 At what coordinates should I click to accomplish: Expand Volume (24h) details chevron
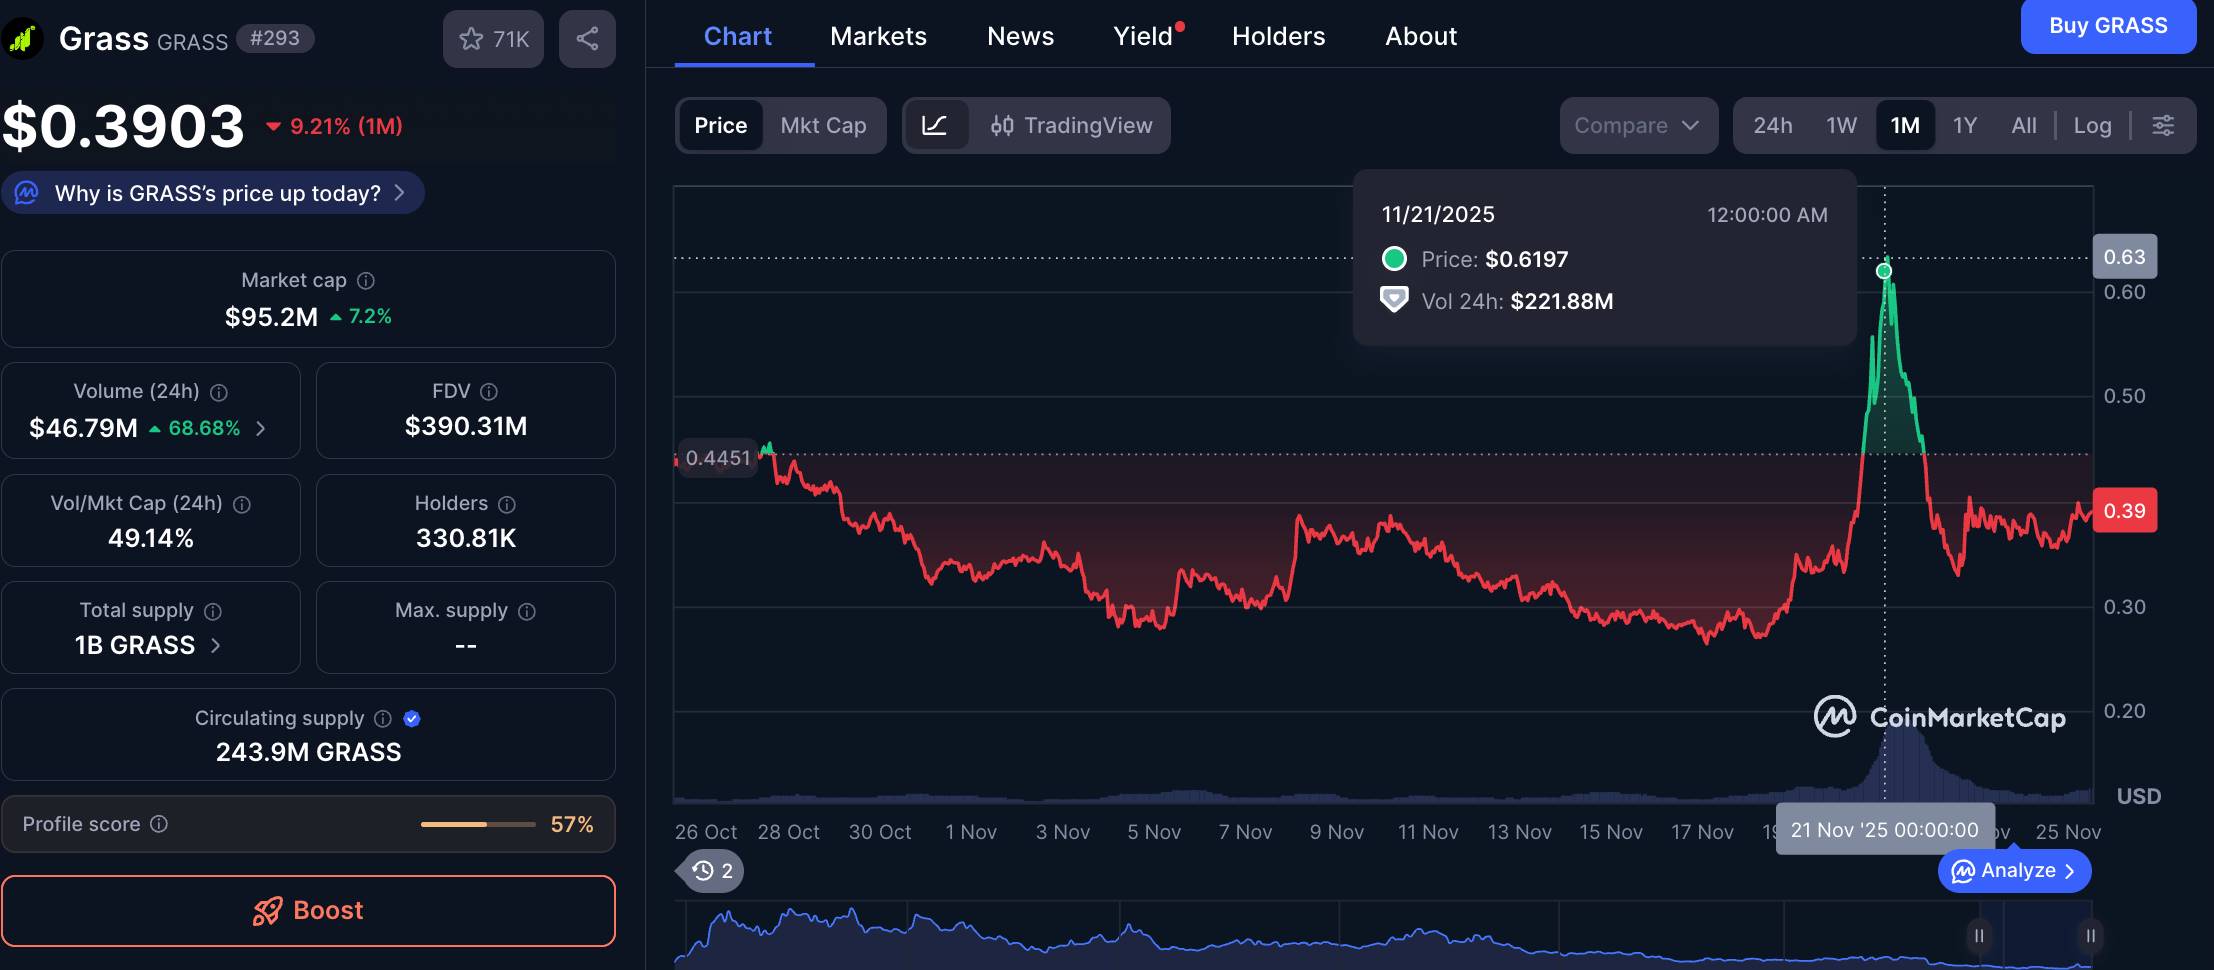(x=261, y=429)
